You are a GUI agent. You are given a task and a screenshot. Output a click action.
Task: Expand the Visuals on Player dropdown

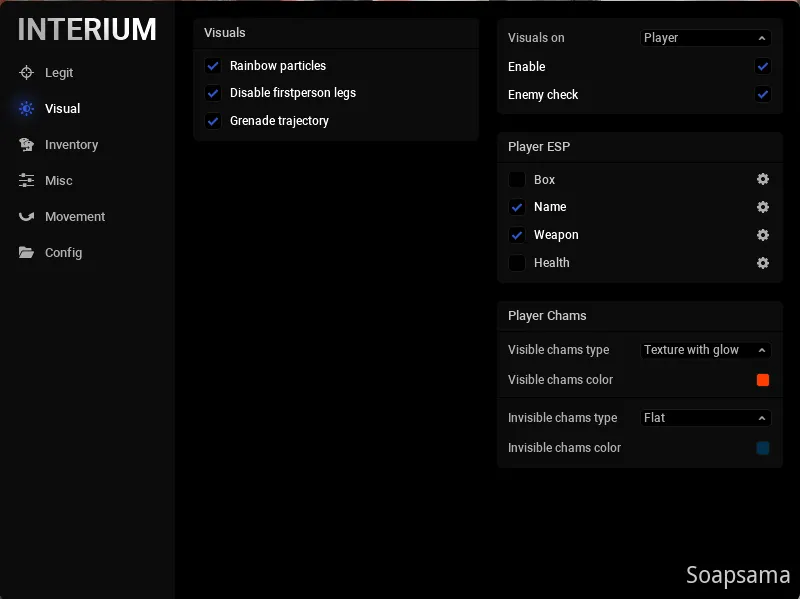[705, 38]
